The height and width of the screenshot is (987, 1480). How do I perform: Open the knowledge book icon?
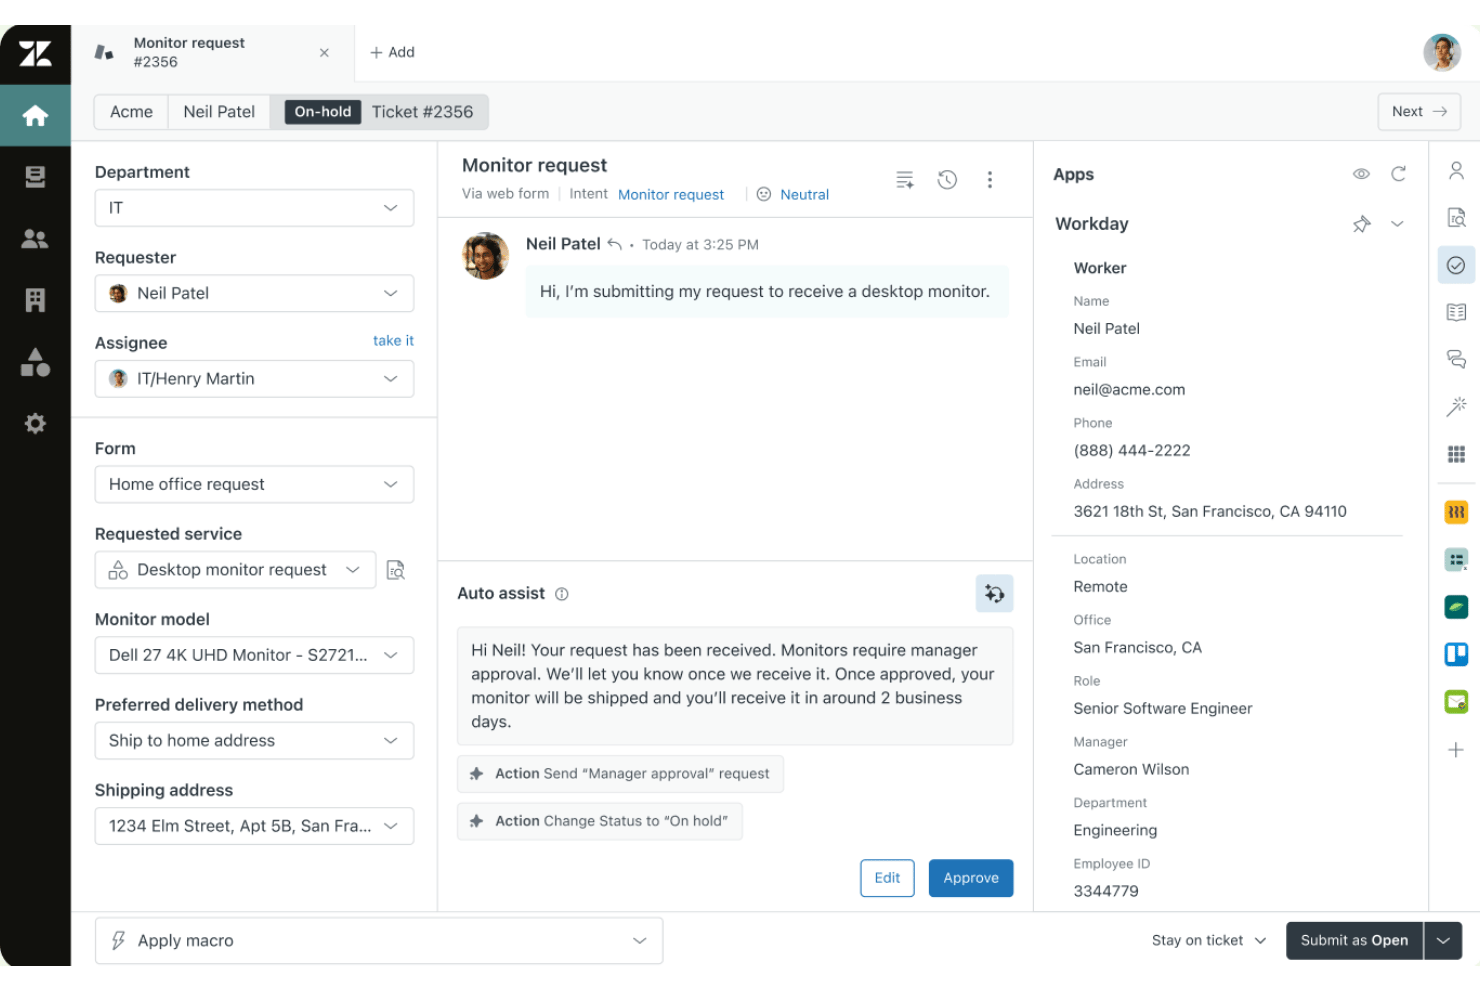(x=1456, y=312)
